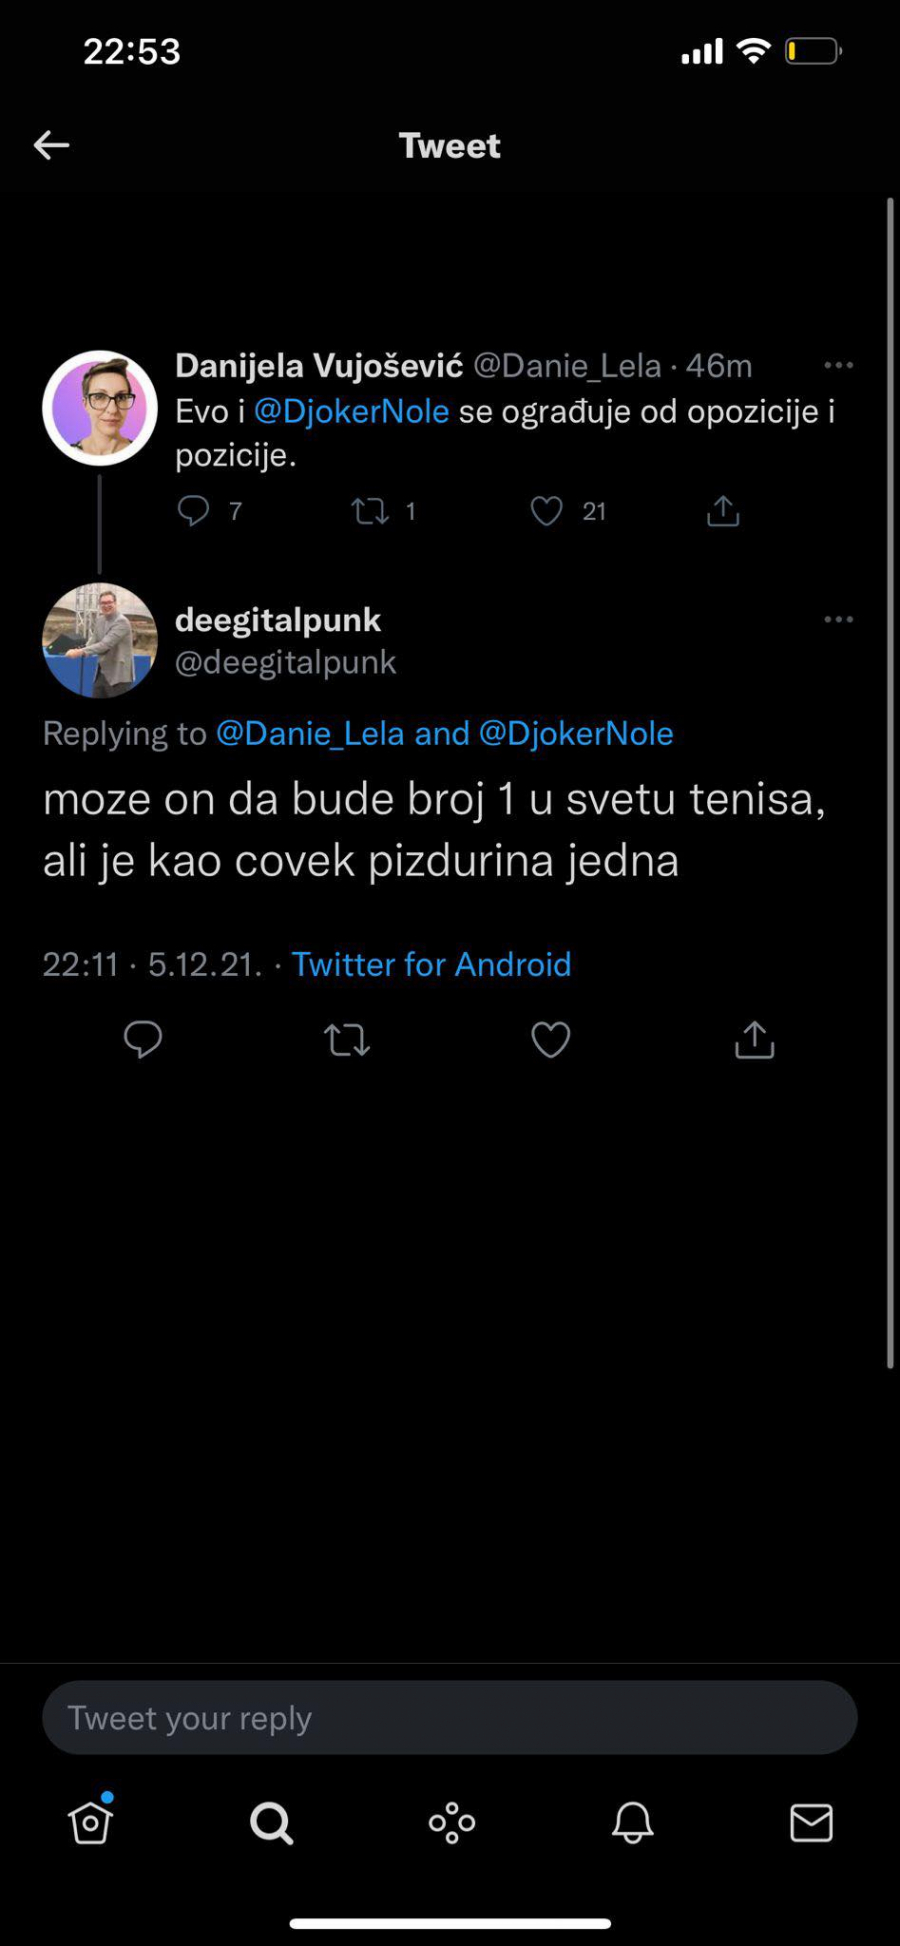This screenshot has width=900, height=1946.
Task: Retweet deegitalpunk's reply
Action: 347,1040
